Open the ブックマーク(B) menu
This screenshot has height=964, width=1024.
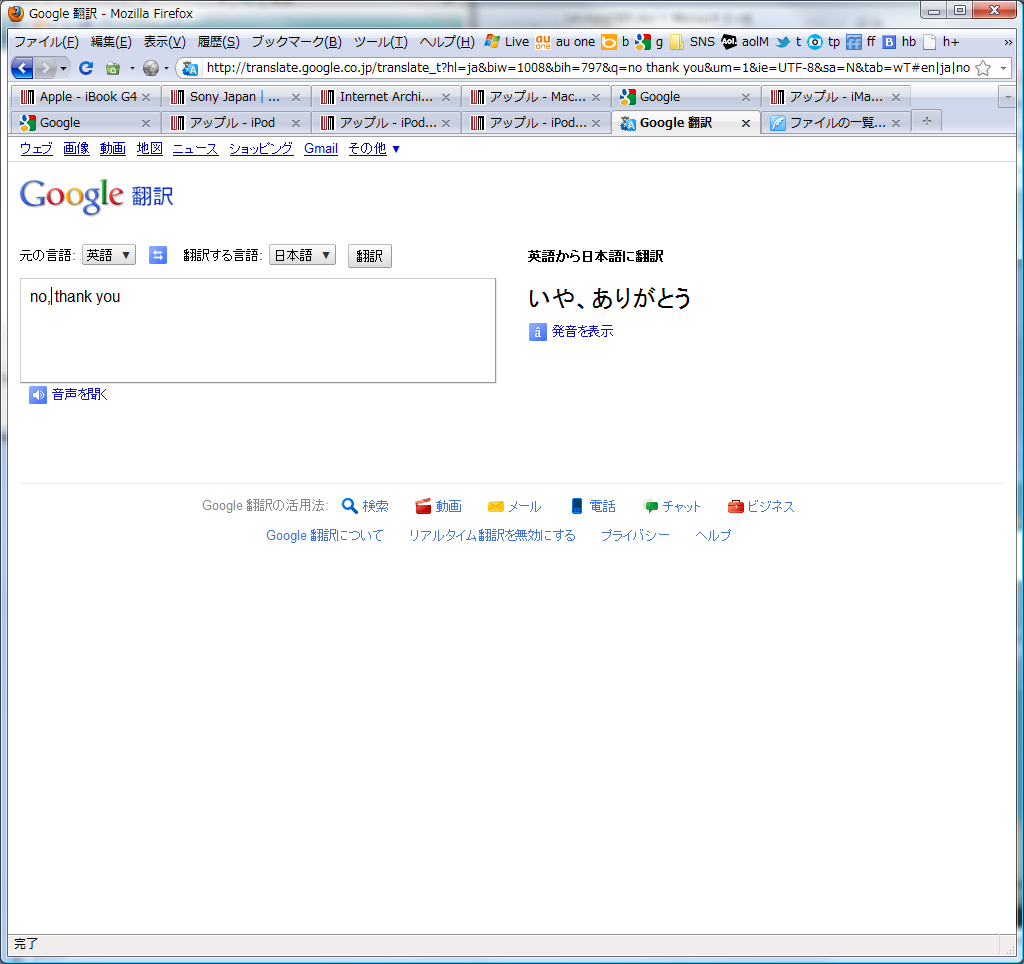pyautogui.click(x=296, y=42)
